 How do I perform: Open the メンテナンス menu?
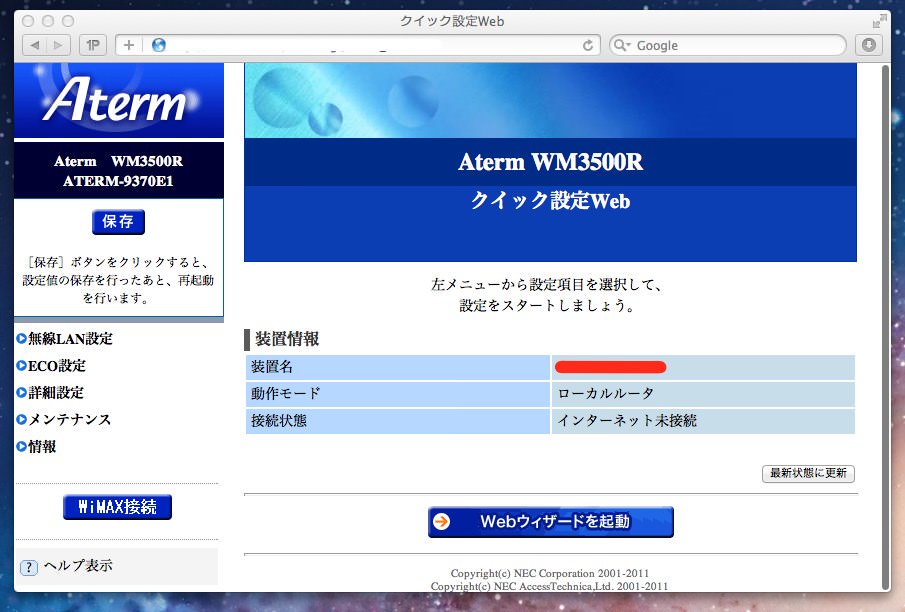[69, 420]
